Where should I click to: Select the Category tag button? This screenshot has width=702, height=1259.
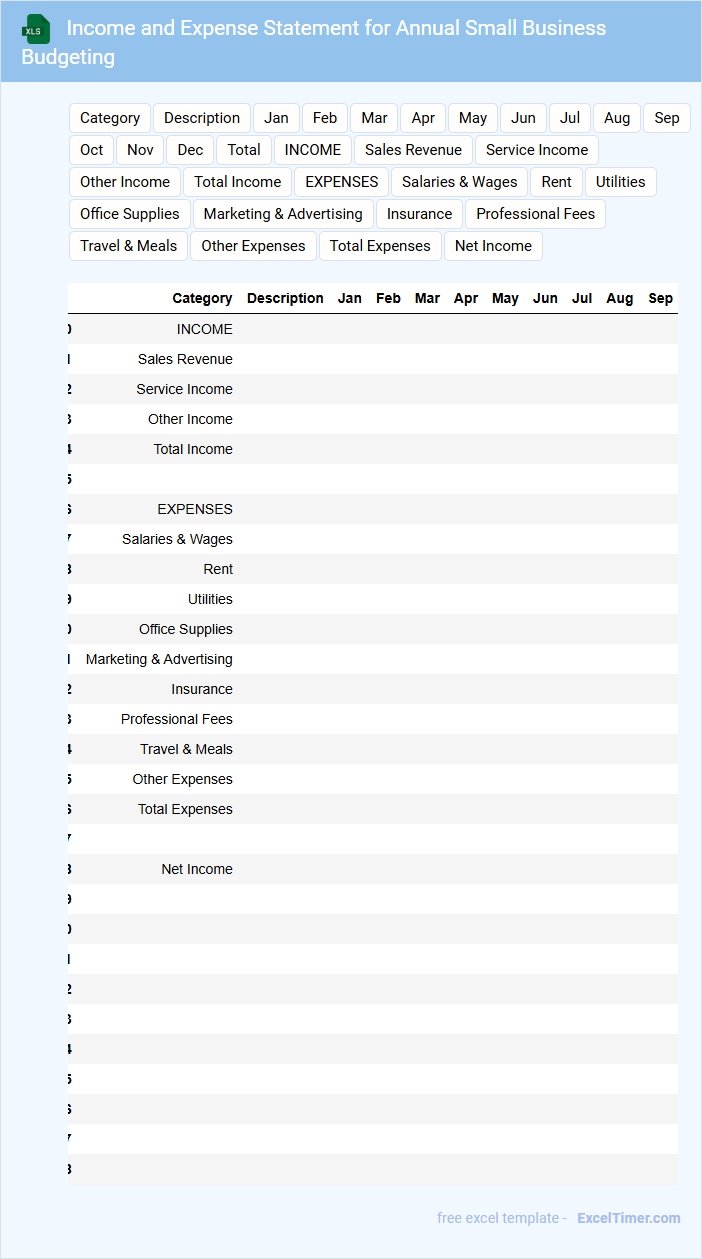point(110,118)
